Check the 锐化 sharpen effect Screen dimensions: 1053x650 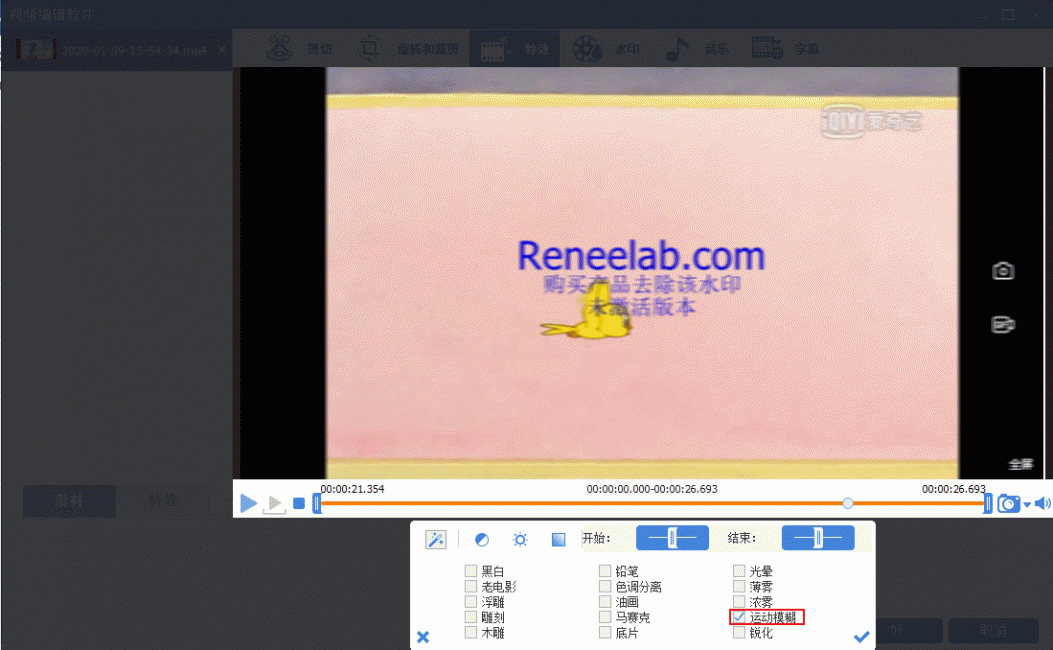[739, 633]
